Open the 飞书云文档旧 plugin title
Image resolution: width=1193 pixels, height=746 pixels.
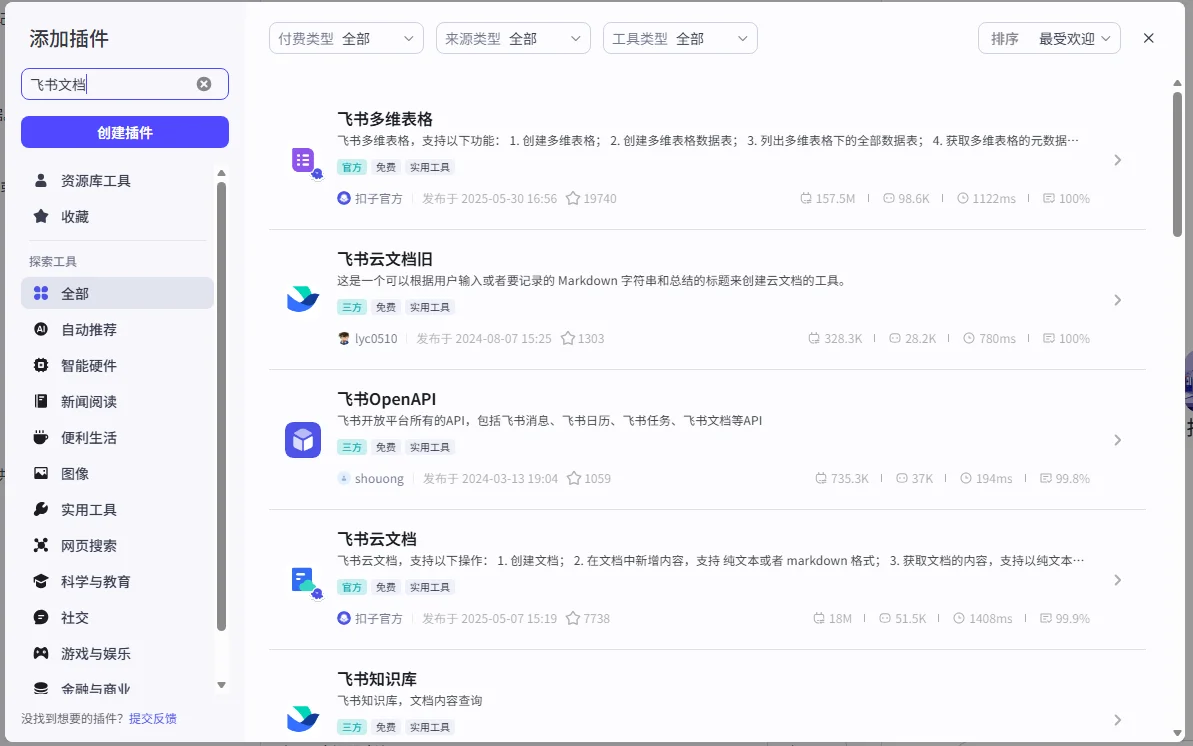pos(385,259)
